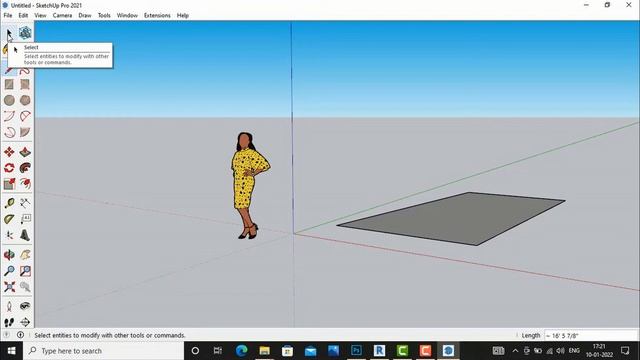Select the Rotated Rectangle tool
This screenshot has width=640, height=360.
pos(25,84)
